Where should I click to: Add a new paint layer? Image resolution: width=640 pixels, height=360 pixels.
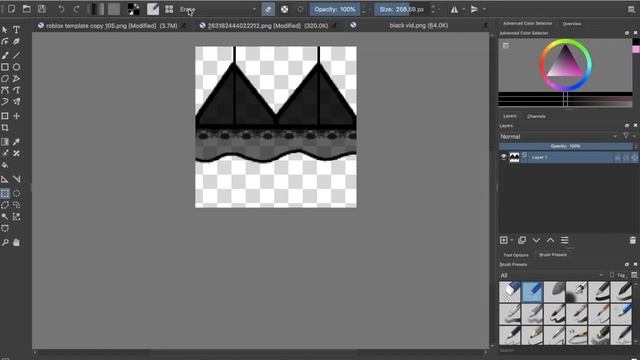[504, 240]
